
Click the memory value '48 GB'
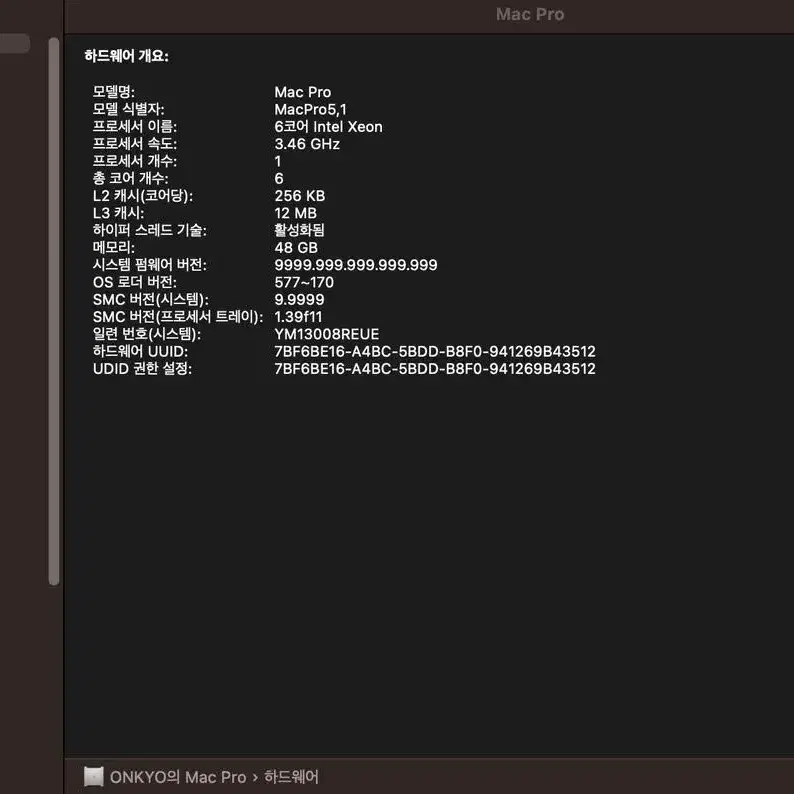click(296, 248)
